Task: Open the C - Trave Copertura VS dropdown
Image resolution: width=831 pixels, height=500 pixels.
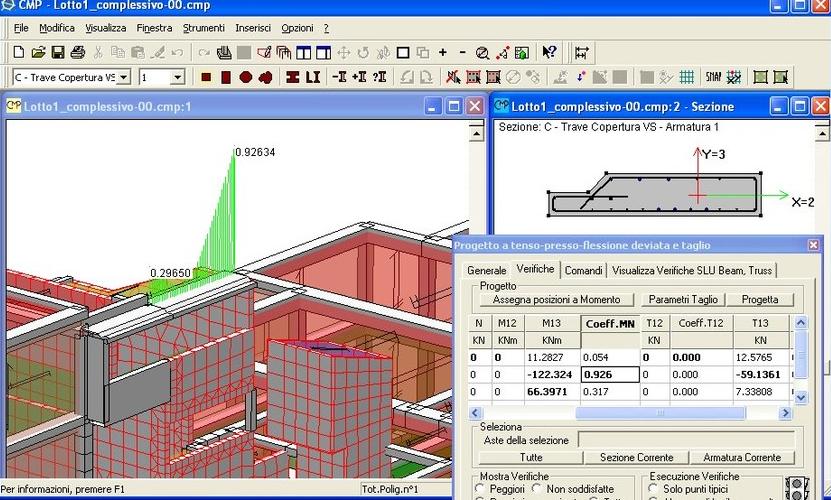Action: coord(123,77)
